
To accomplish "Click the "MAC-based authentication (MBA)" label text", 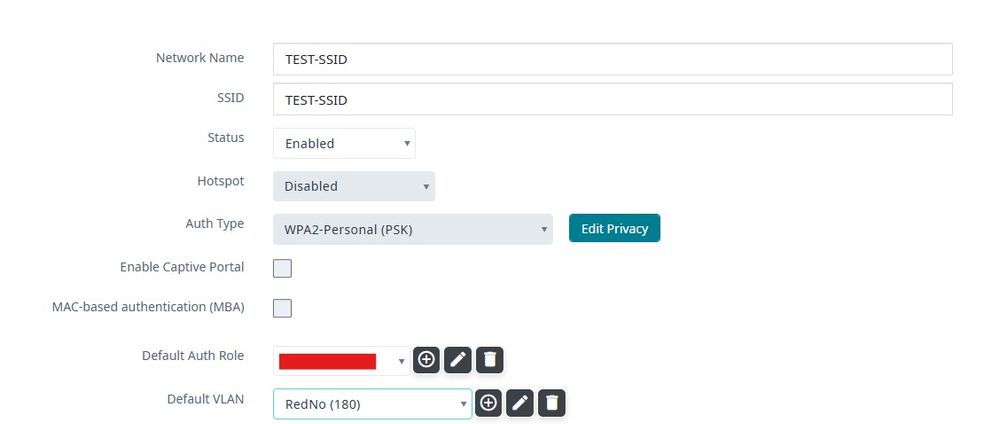I will point(148,306).
